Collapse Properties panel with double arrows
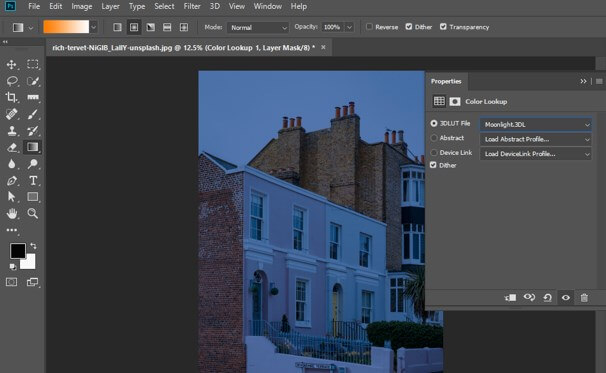Screen dimensions: 606x373 [583, 81]
